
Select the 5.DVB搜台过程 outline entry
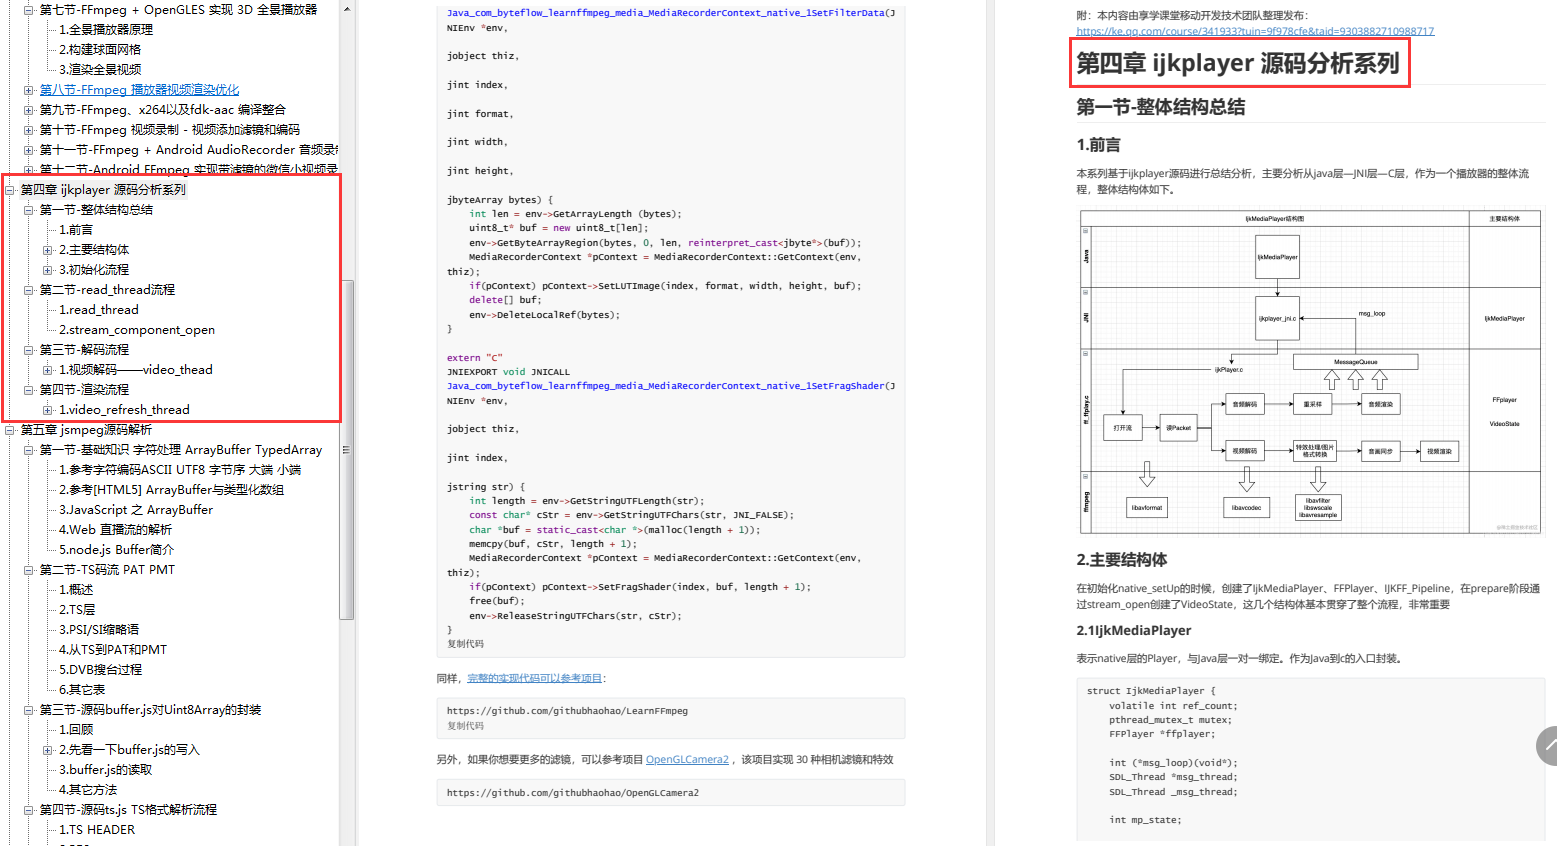(100, 670)
